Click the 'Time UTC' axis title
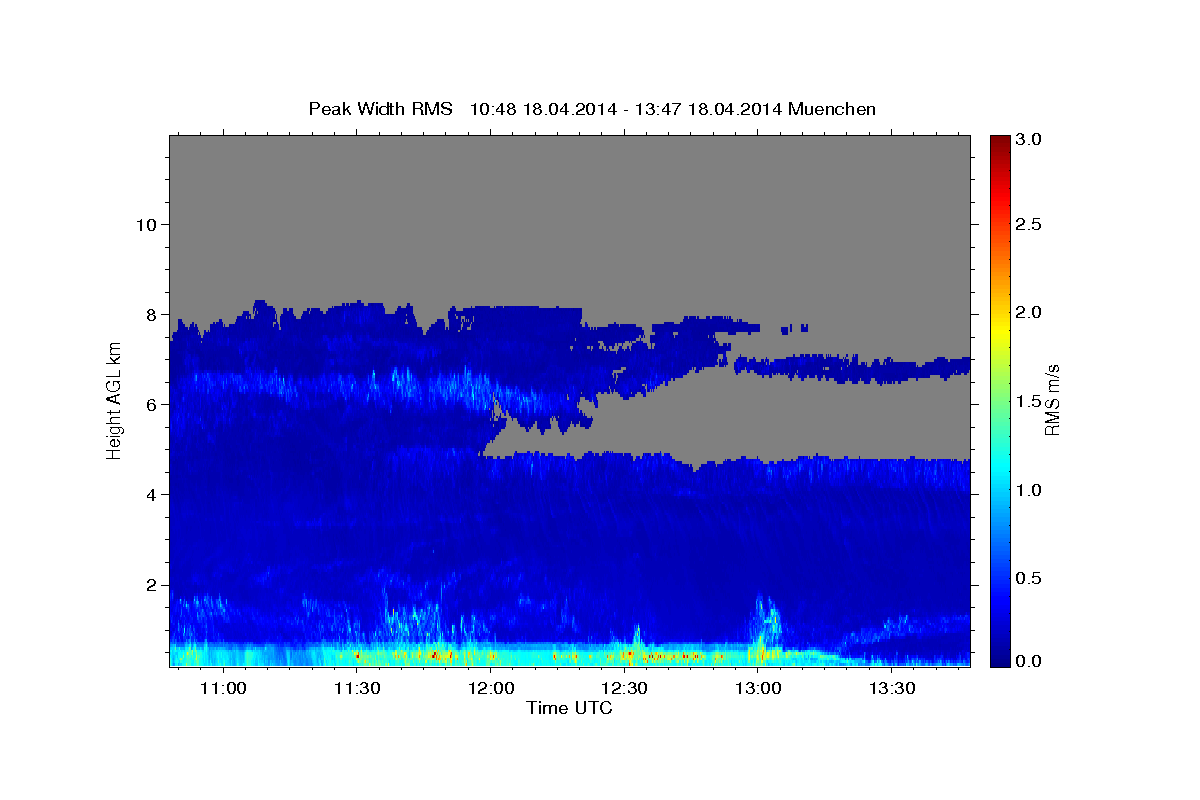Image resolution: width=1200 pixels, height=800 pixels. (569, 708)
